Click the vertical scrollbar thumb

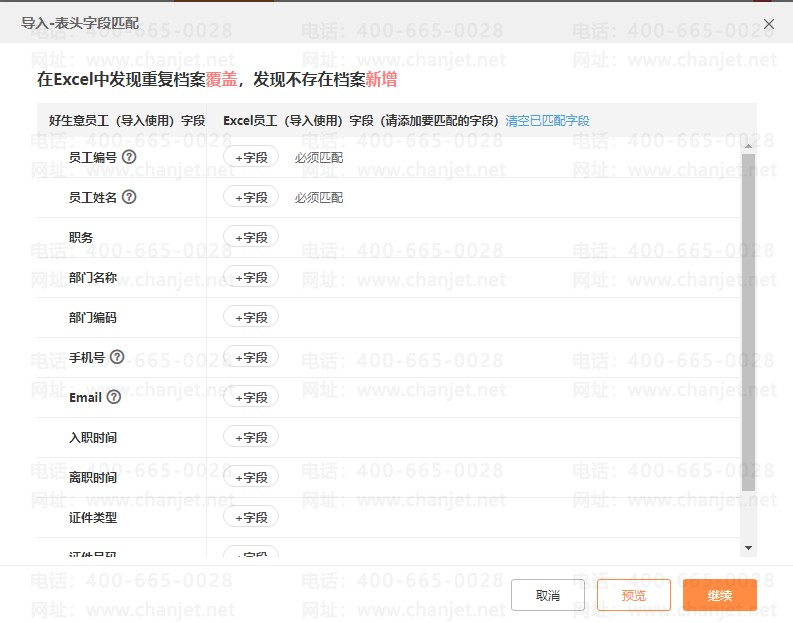748,322
